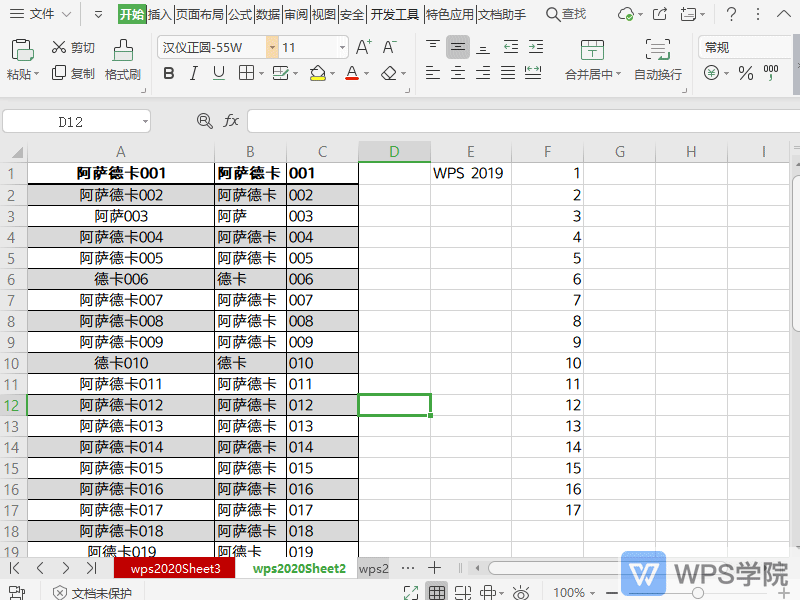800x600 pixels.
Task: Open the wps2020Sheet3 sheet tab
Action: (175, 569)
